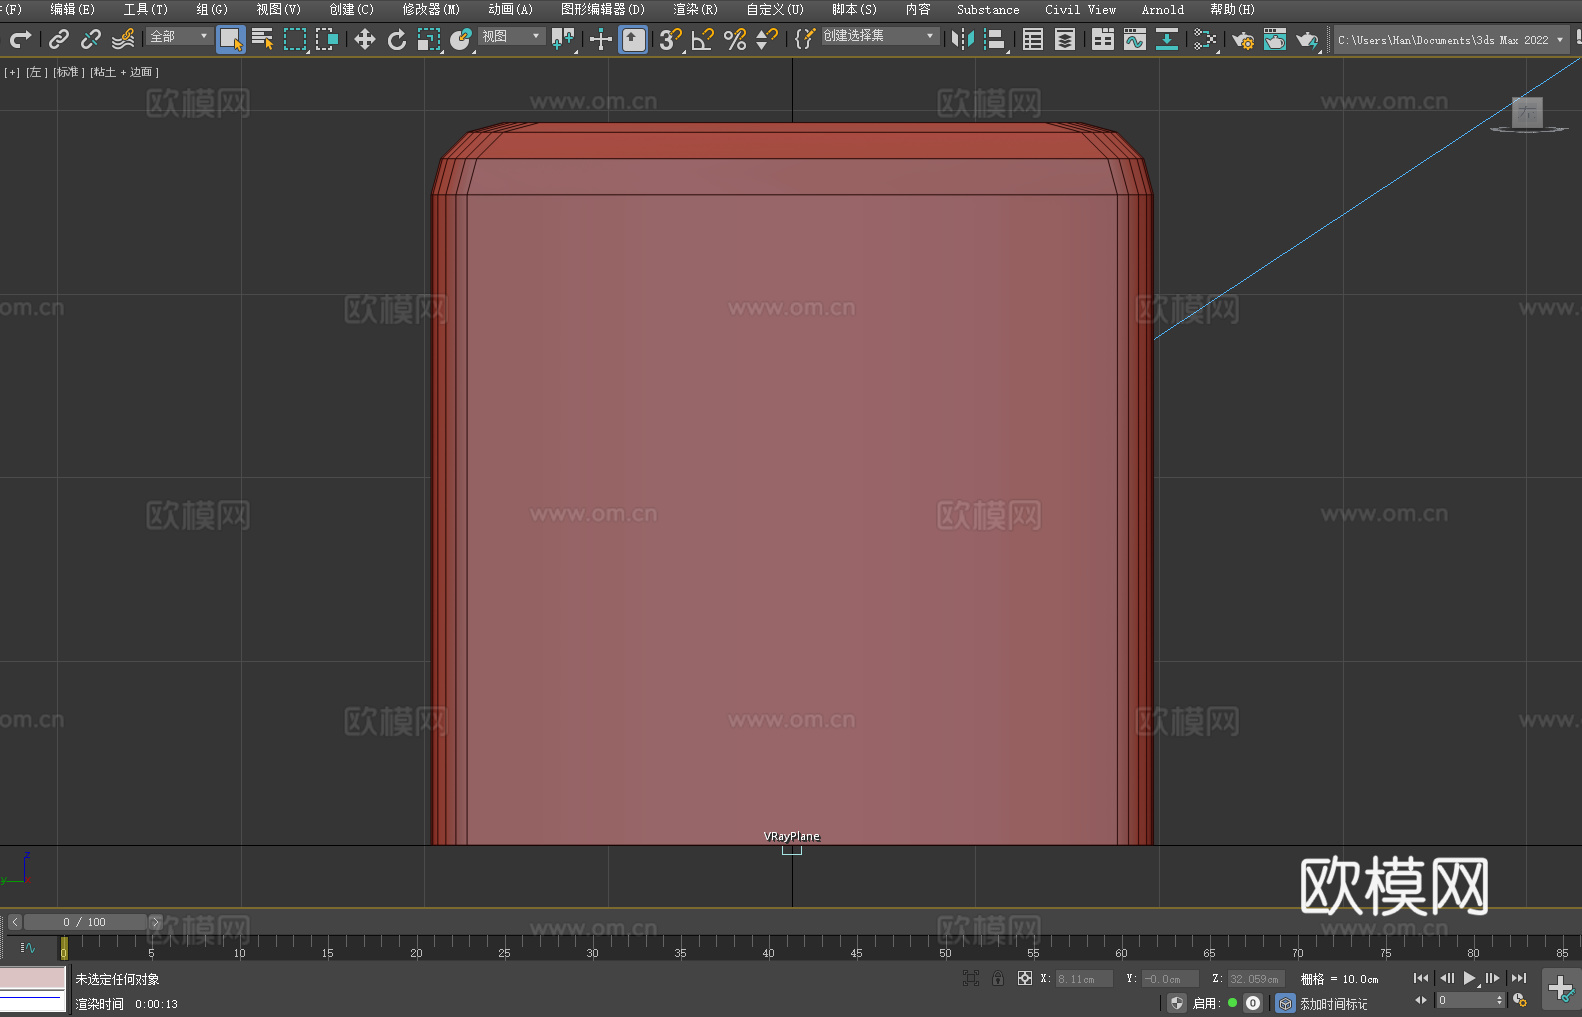The height and width of the screenshot is (1017, 1582).
Task: Toggle Layer Explorer icon
Action: [x=1065, y=39]
